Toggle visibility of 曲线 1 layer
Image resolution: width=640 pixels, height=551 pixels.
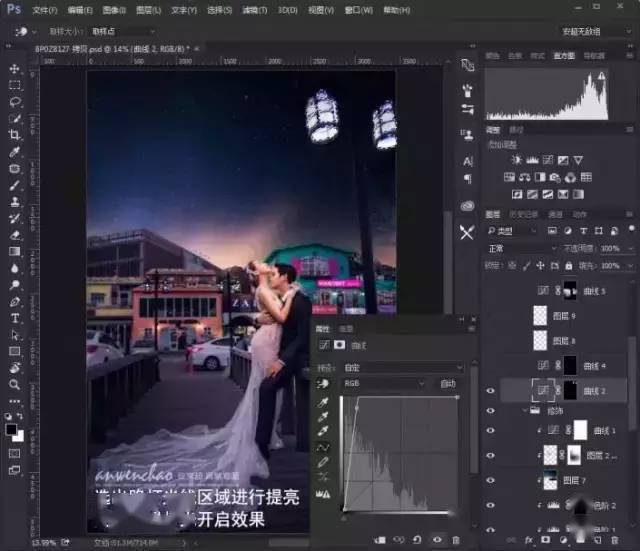tap(491, 431)
